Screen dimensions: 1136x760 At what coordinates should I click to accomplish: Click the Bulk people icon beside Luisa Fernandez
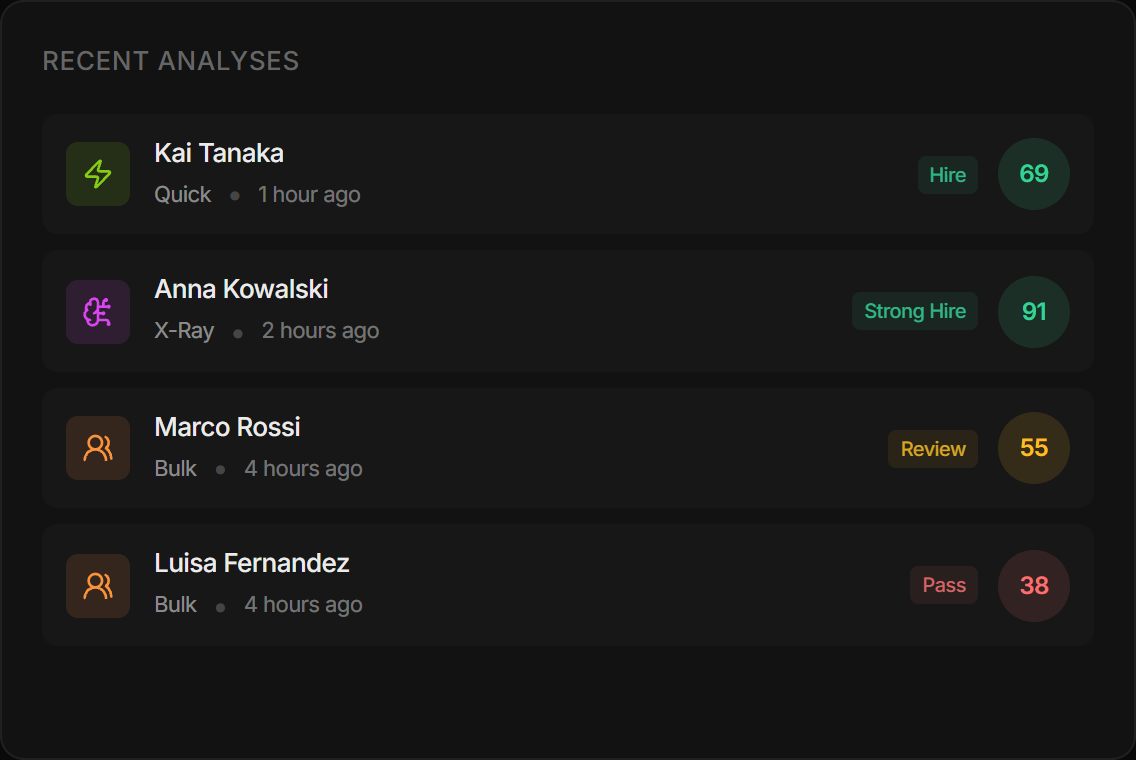98,586
